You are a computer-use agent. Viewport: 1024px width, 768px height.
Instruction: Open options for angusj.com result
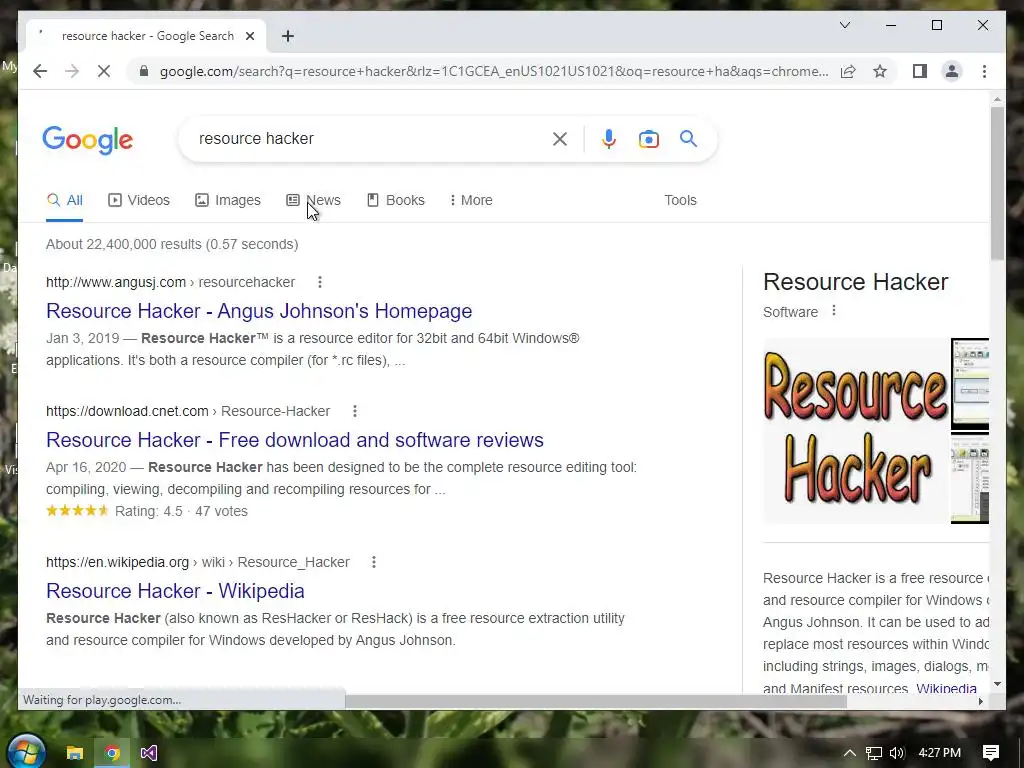[319, 282]
